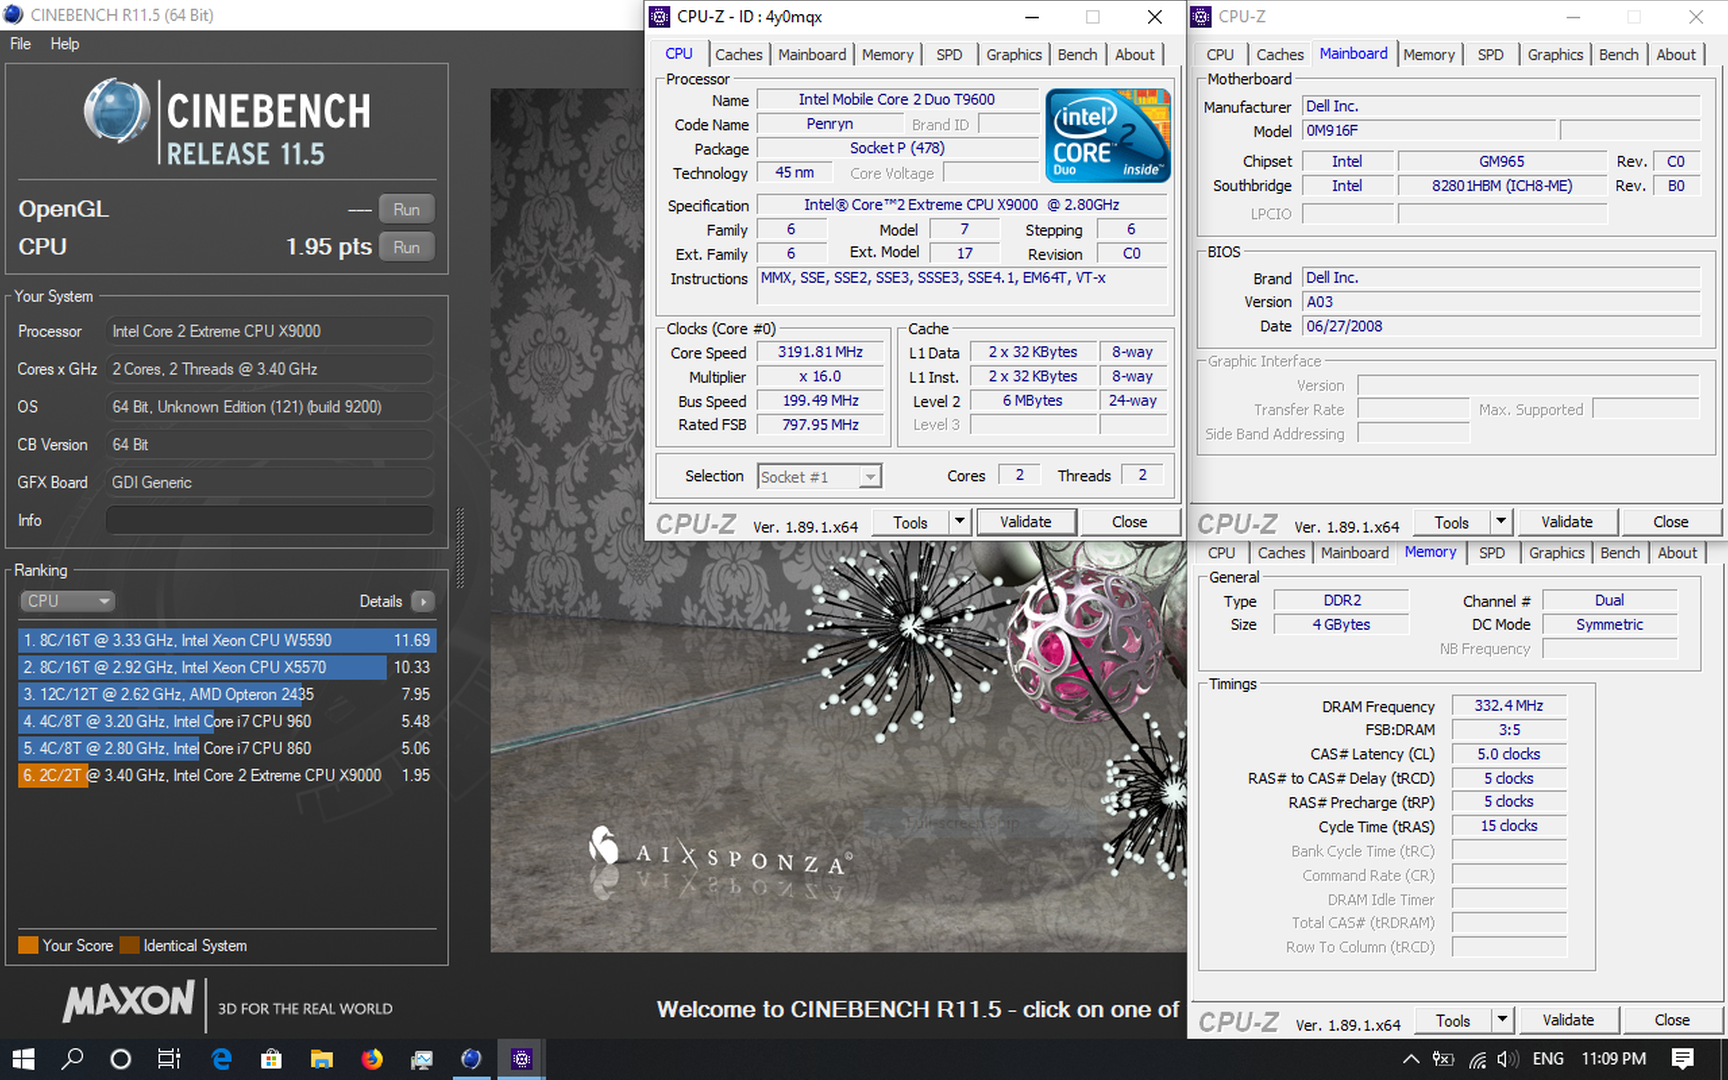This screenshot has width=1728, height=1080.
Task: Expand ranking Details arrow
Action: point(423,601)
